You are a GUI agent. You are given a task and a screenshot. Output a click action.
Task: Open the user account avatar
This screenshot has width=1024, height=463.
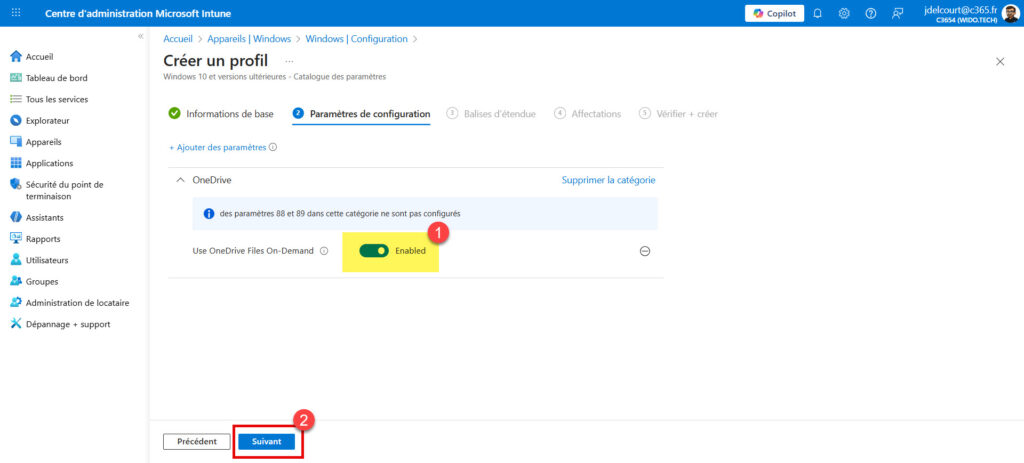1010,13
